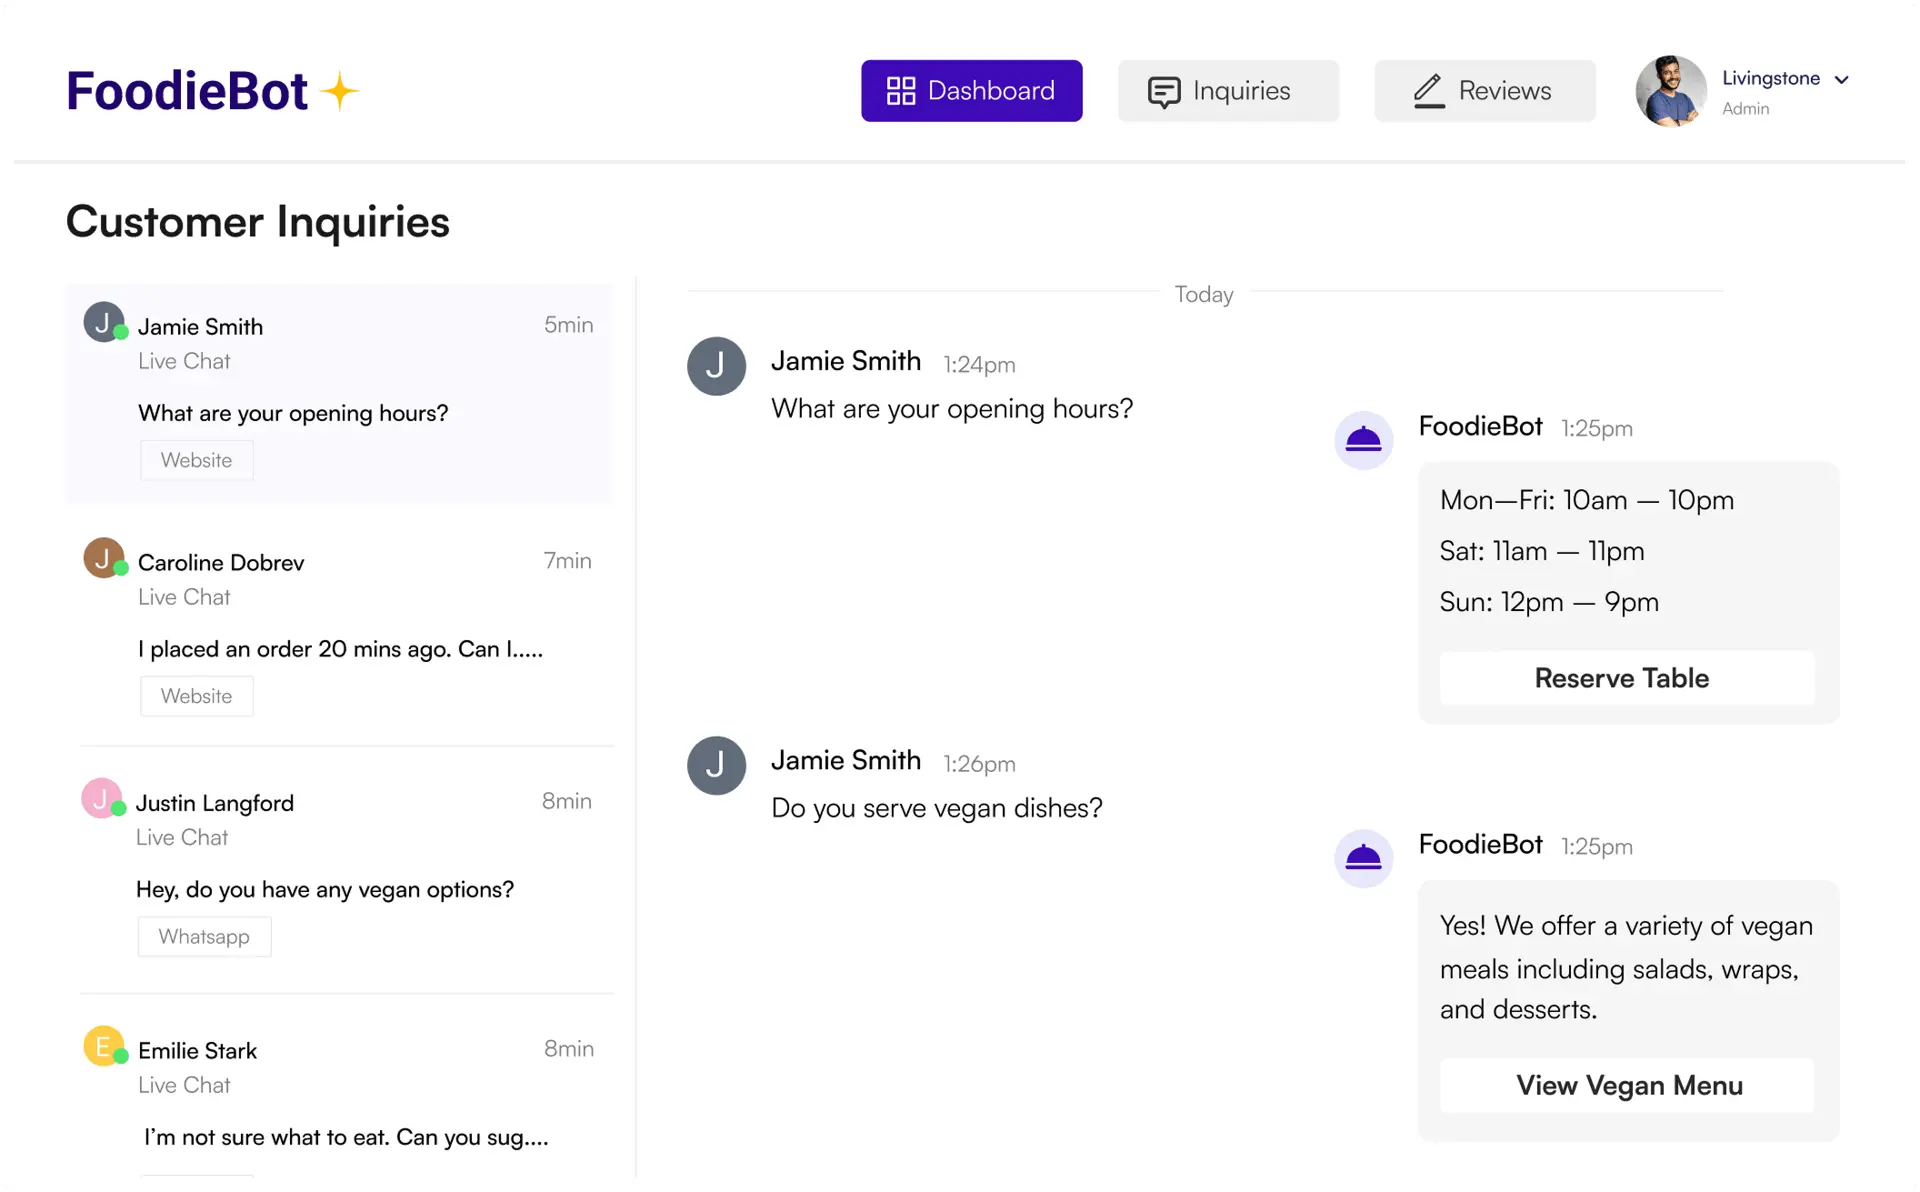Switch to the Dashboard tab
Viewport: 1920px width, 1192px height.
point(971,90)
